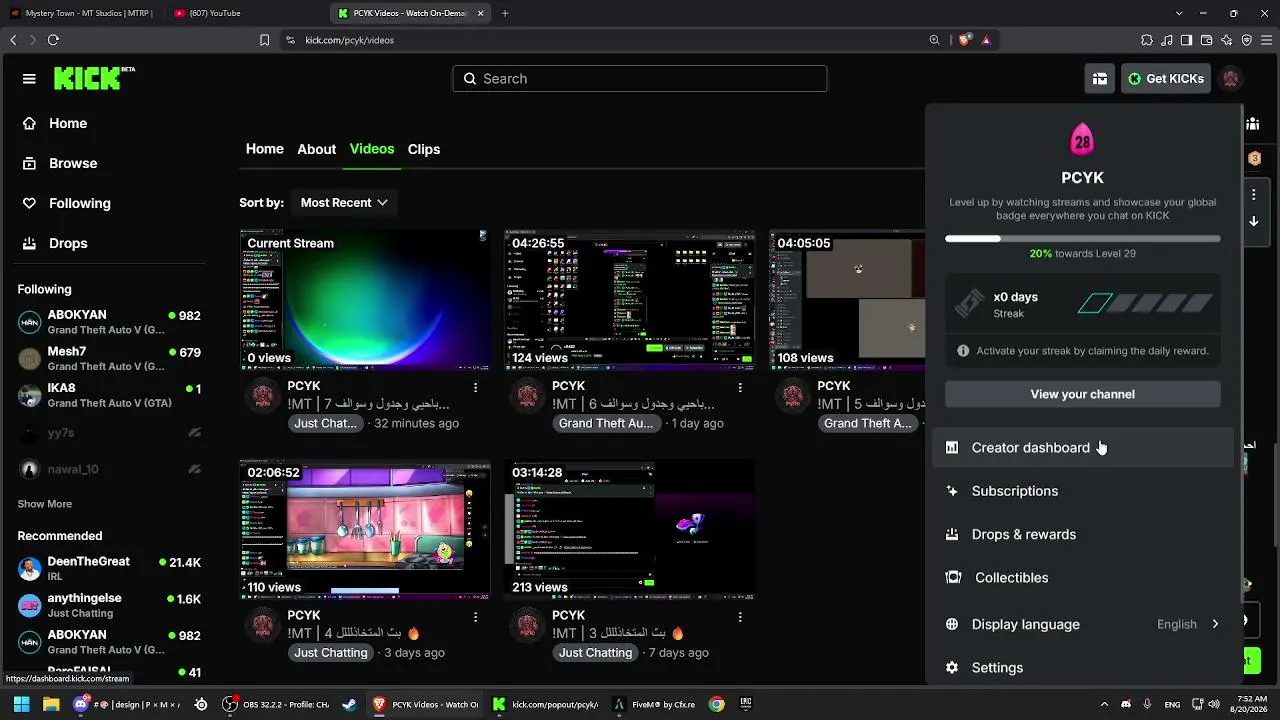Open Mesh7 channel in Following list
Screen dimensions: 1280x720
(x=109, y=358)
